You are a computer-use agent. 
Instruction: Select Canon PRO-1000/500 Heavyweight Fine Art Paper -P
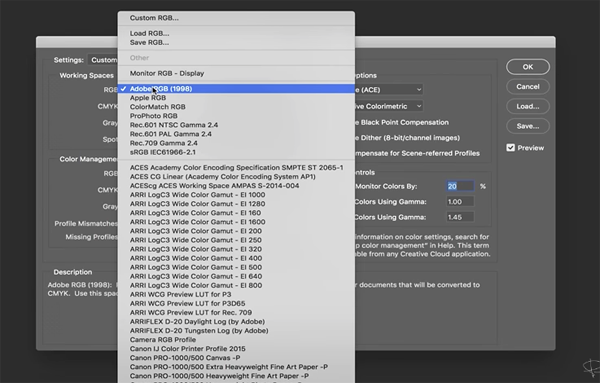(236, 376)
